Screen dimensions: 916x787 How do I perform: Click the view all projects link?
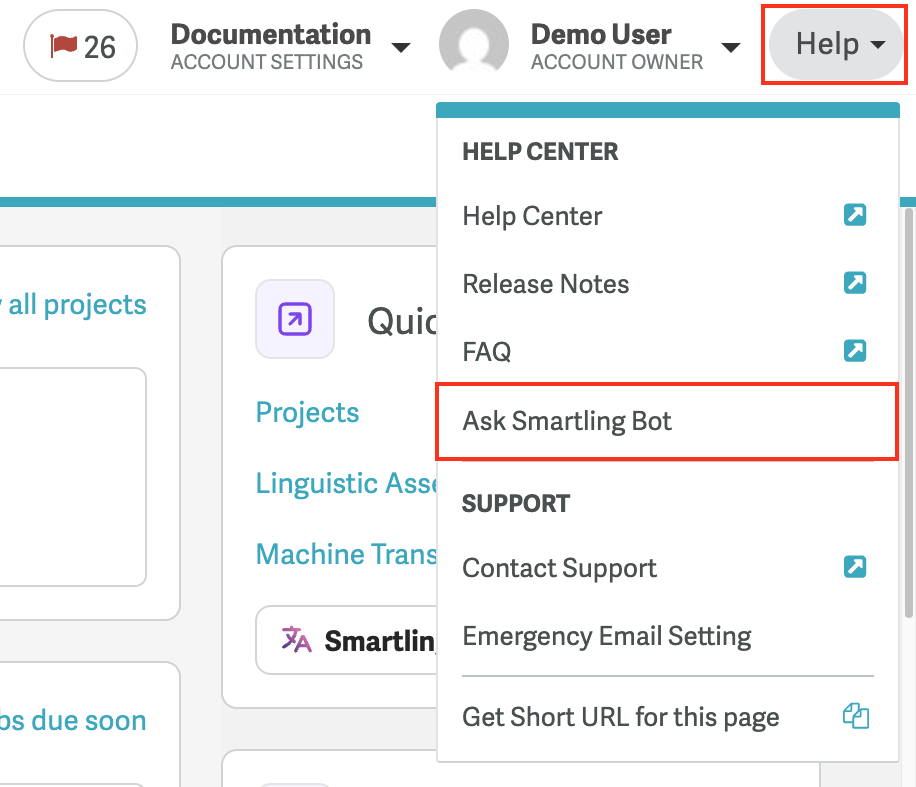coord(75,304)
